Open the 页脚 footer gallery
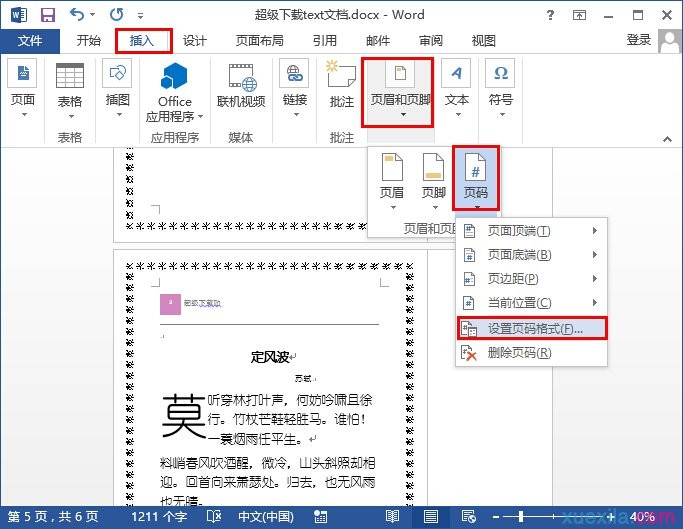This screenshot has width=683, height=529. [434, 180]
